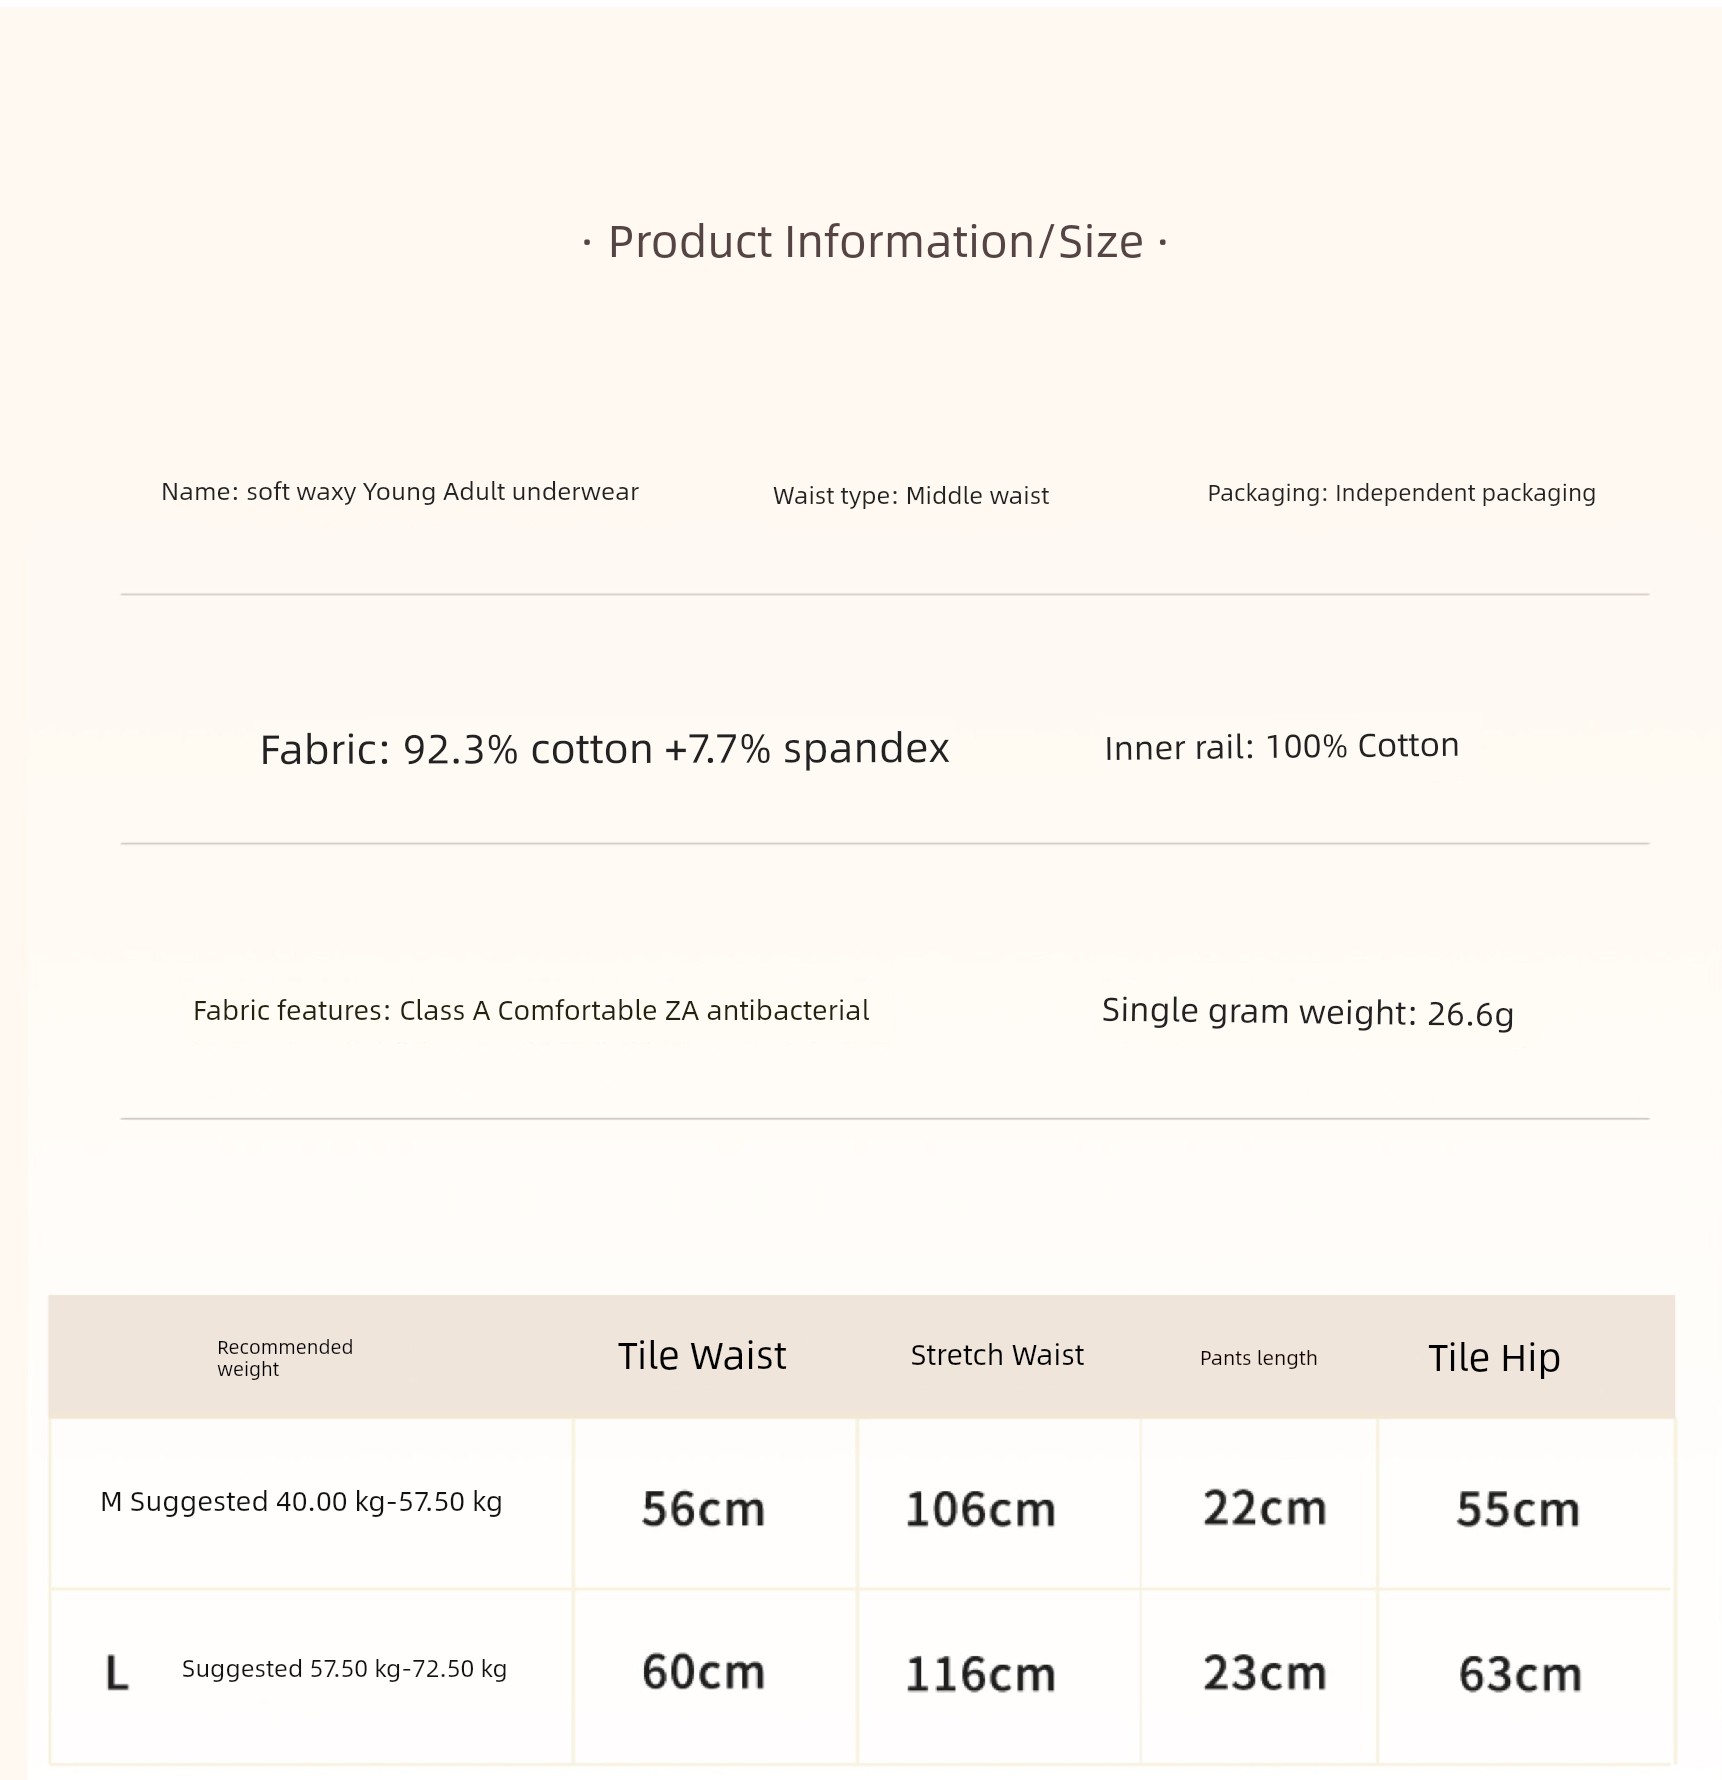Select the Waist type: Middle waist label
1722x1780 pixels.
910,496
